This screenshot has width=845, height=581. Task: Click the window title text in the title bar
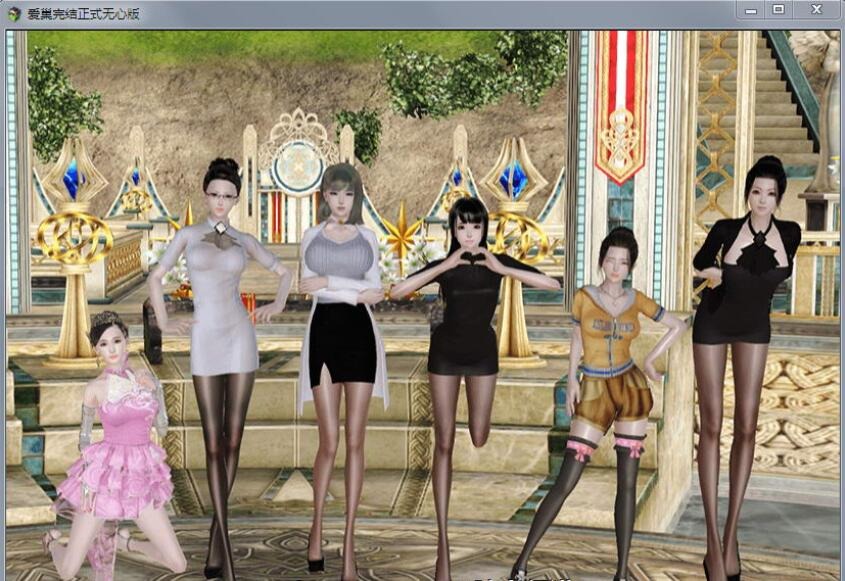pos(83,14)
